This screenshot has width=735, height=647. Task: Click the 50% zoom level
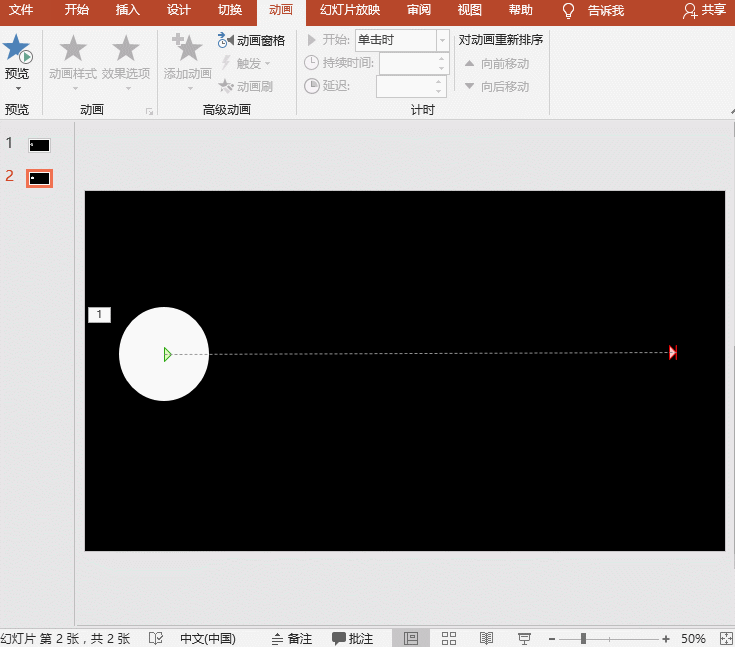tap(693, 639)
